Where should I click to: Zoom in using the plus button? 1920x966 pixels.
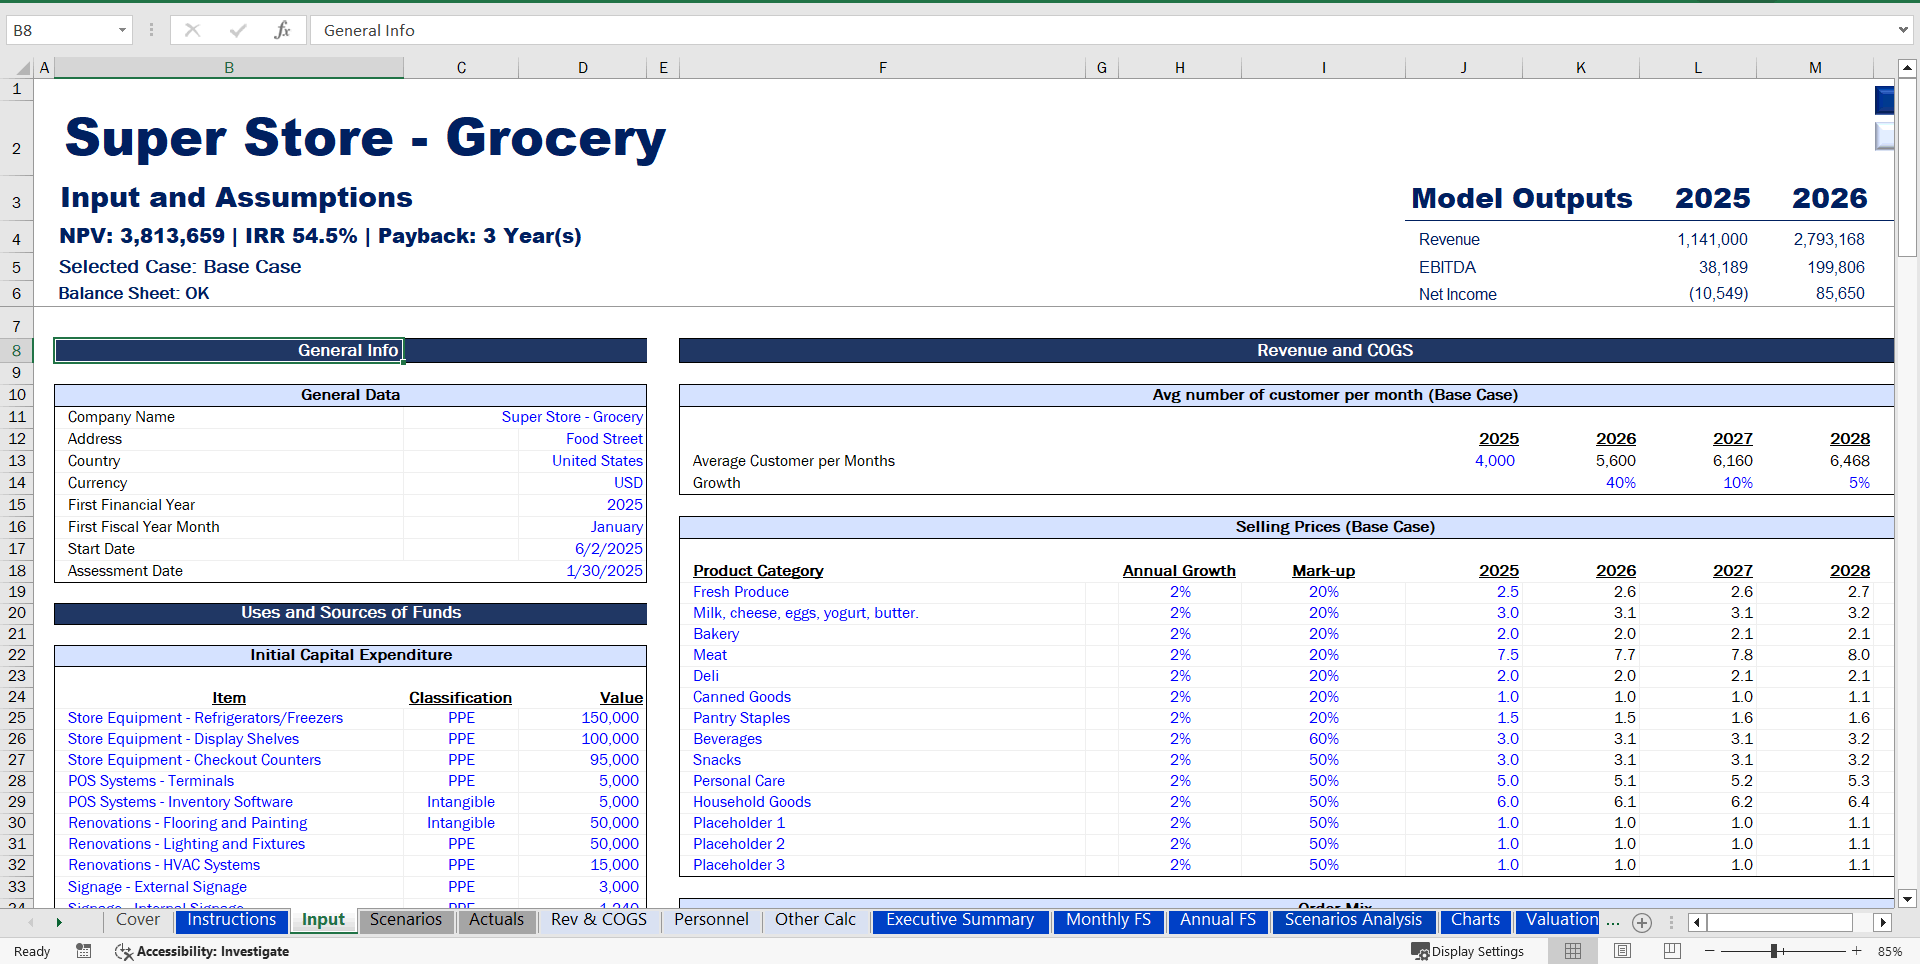tap(1857, 951)
